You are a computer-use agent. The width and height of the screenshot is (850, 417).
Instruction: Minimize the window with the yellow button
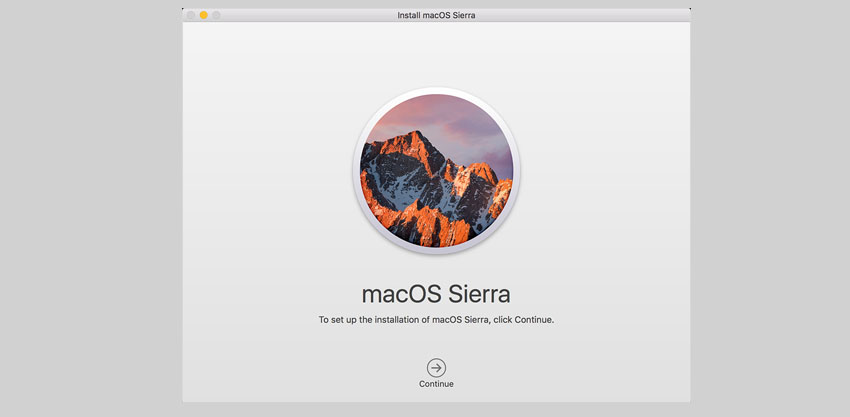pyautogui.click(x=203, y=15)
